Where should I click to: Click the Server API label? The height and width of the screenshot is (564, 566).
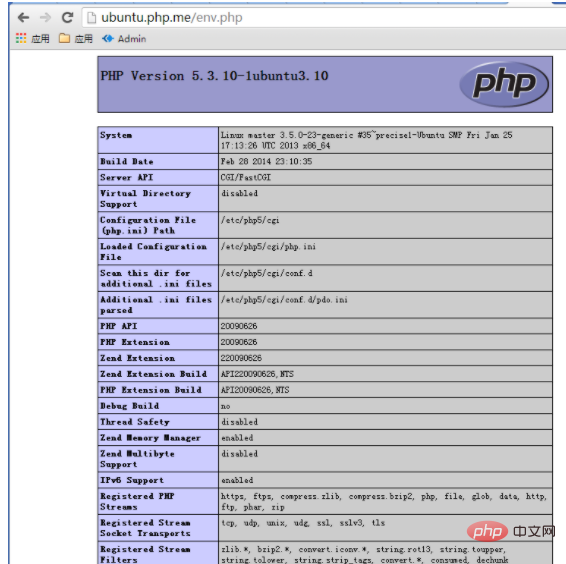127,177
